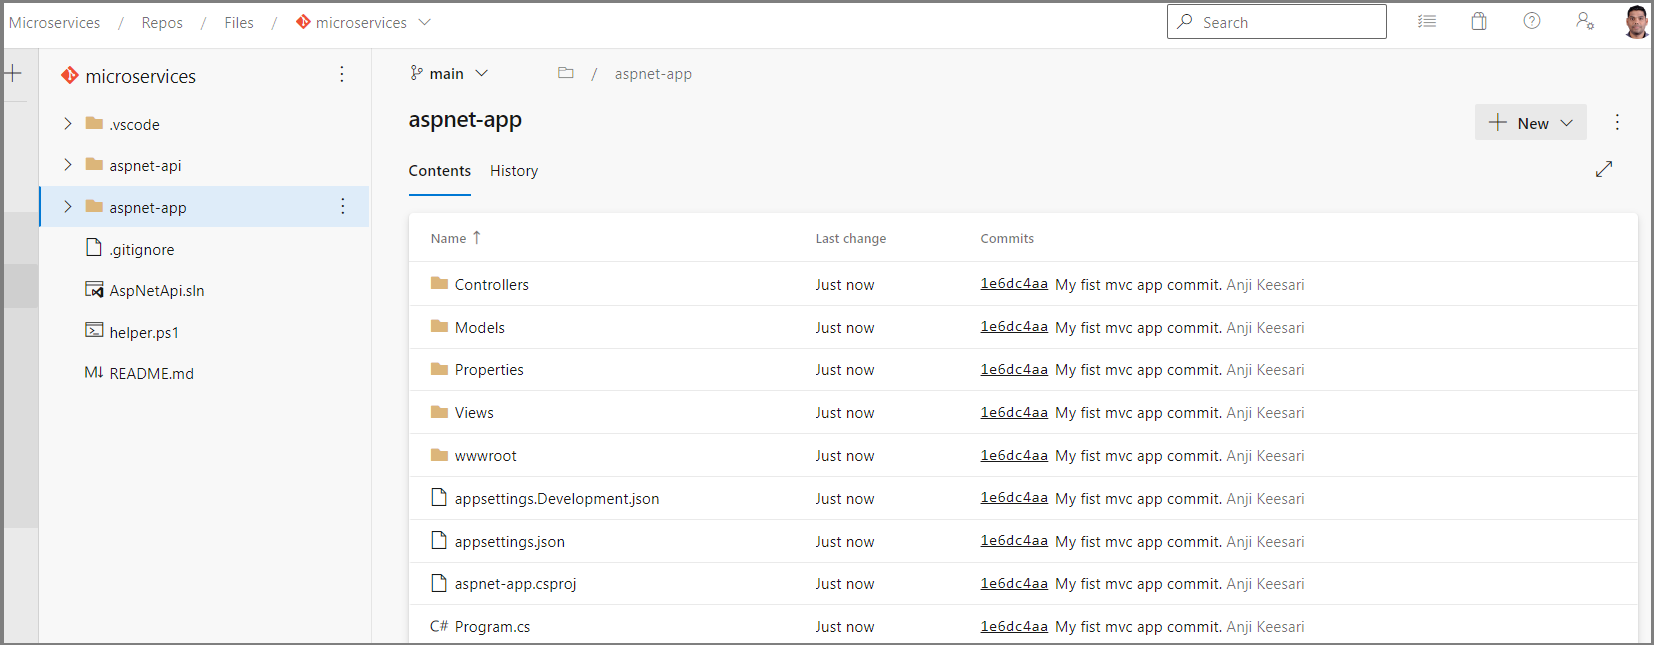
Task: Click the plus icon in left sidebar
Action: click(13, 73)
